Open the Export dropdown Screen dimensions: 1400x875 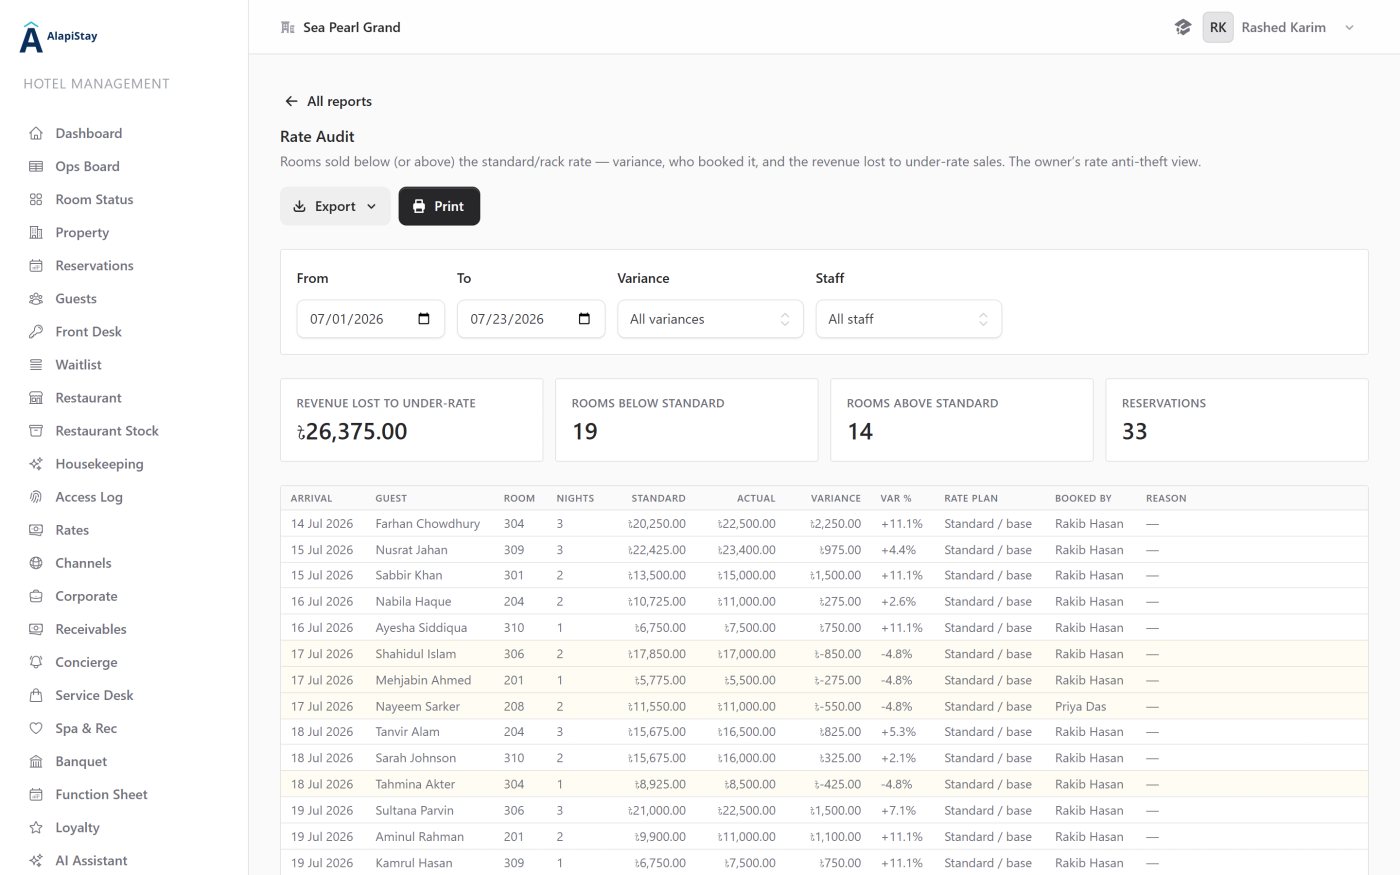335,206
